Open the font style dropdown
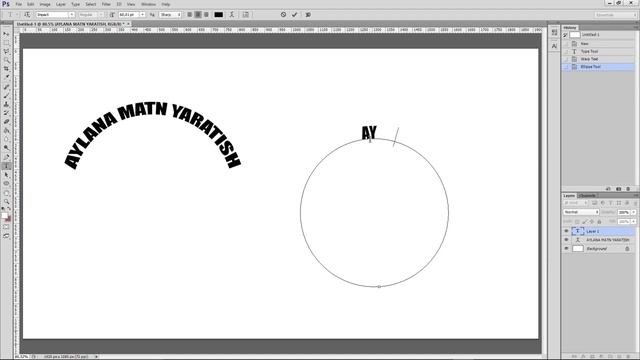Viewport: 640px width, 360px height. (101, 15)
